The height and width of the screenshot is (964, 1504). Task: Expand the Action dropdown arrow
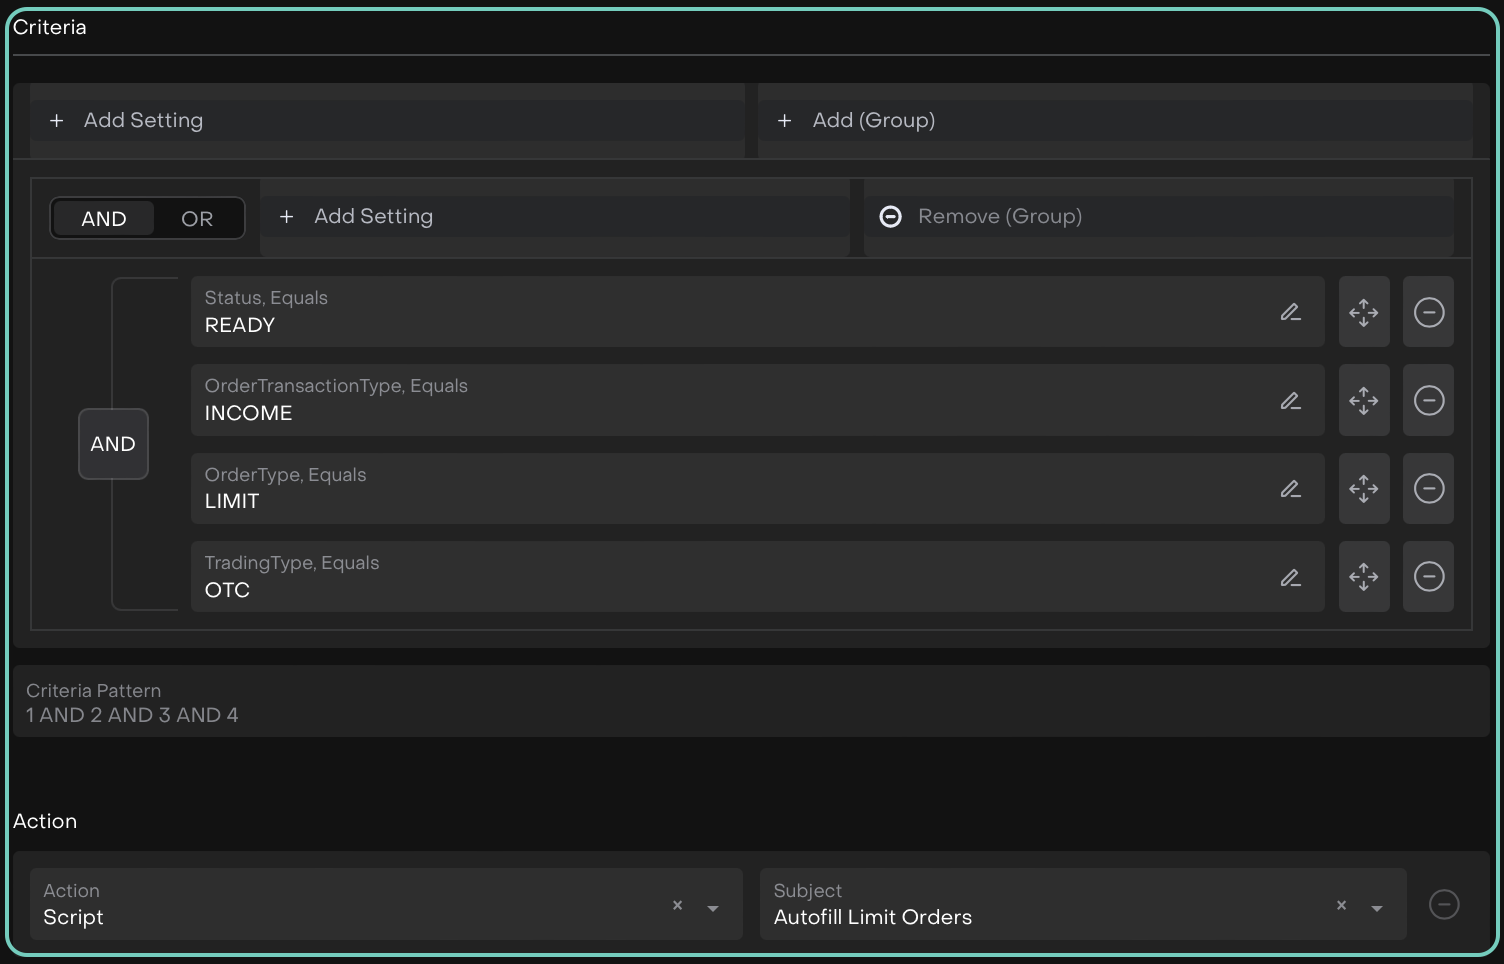click(x=713, y=907)
